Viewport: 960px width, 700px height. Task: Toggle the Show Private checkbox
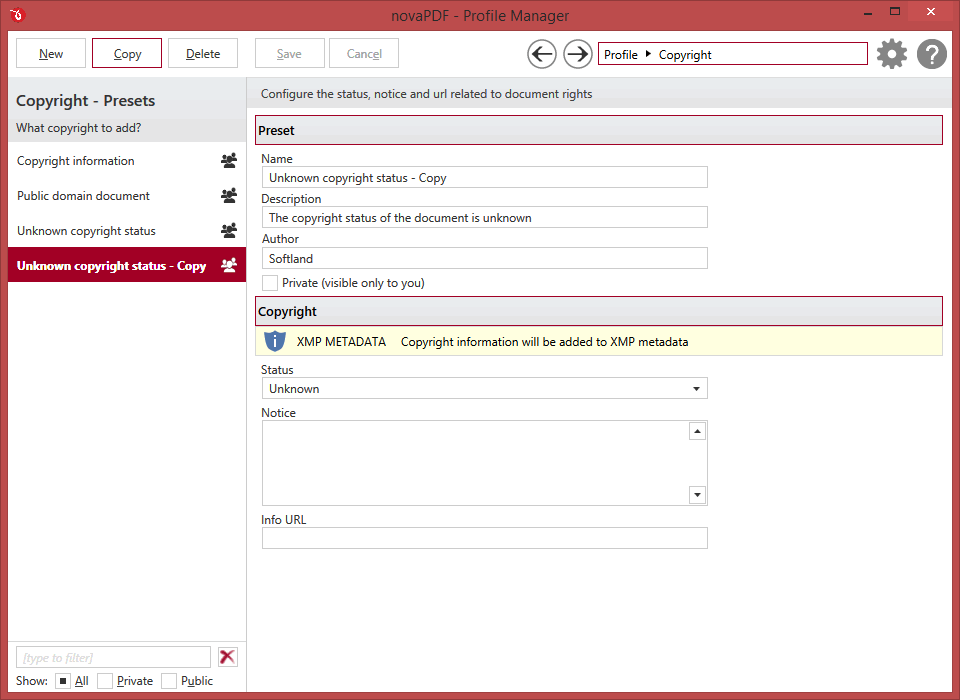(105, 681)
